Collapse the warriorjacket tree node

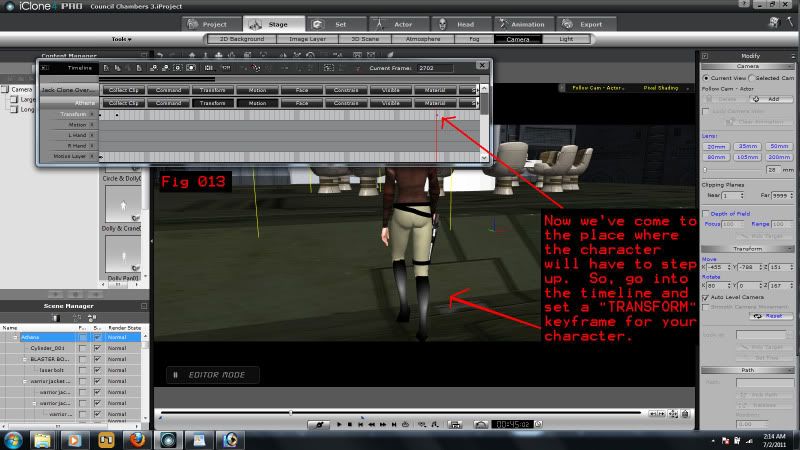(x=24, y=381)
